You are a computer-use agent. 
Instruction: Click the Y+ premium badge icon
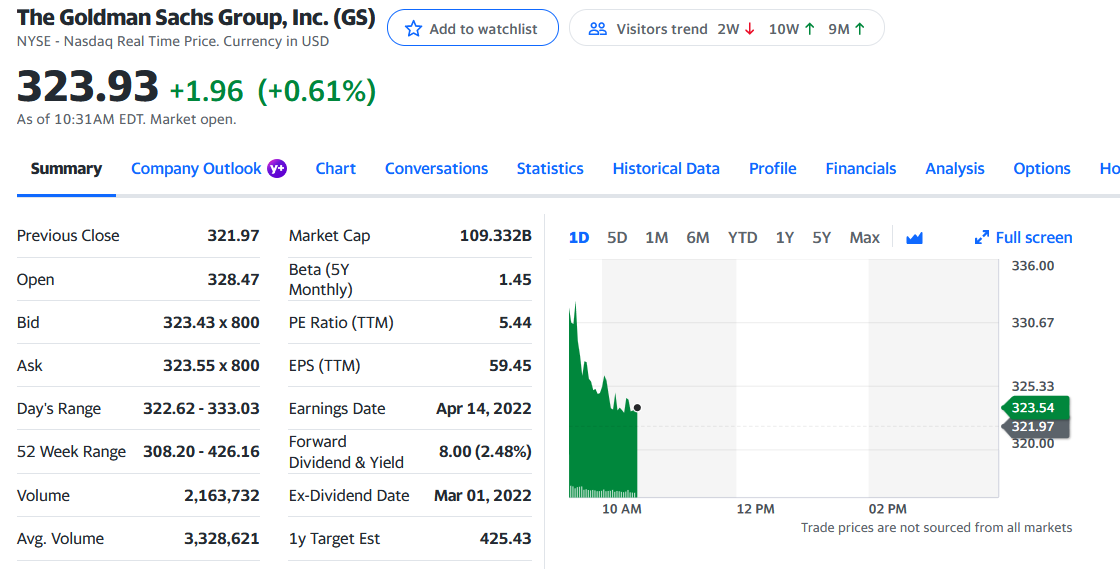click(276, 168)
